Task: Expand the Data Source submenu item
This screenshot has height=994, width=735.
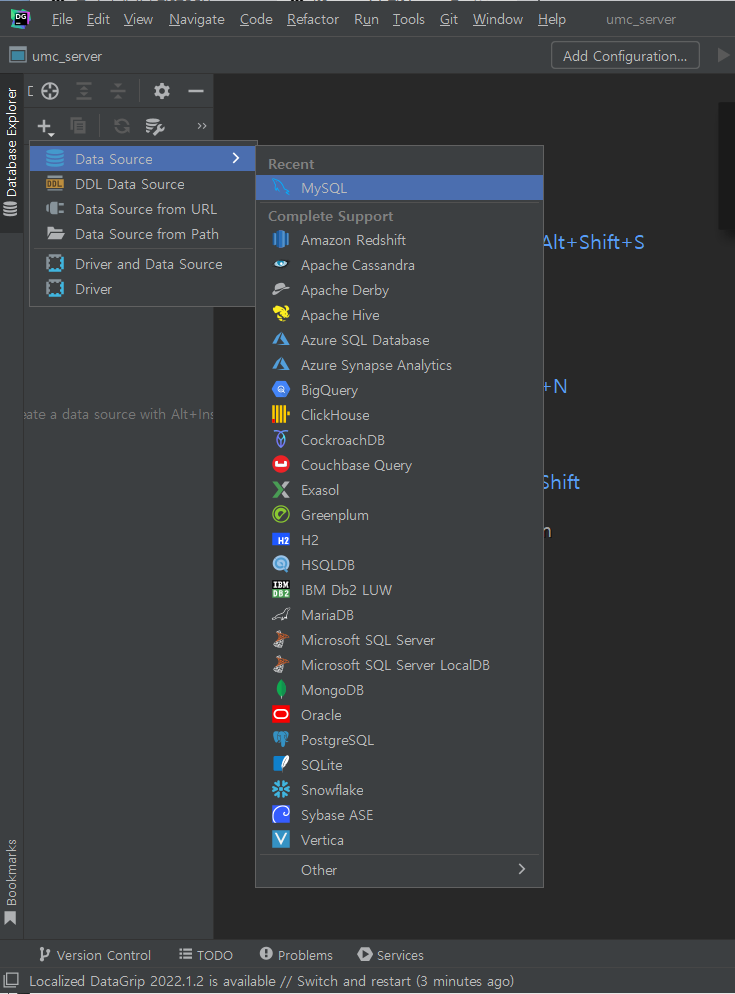Action: [143, 158]
